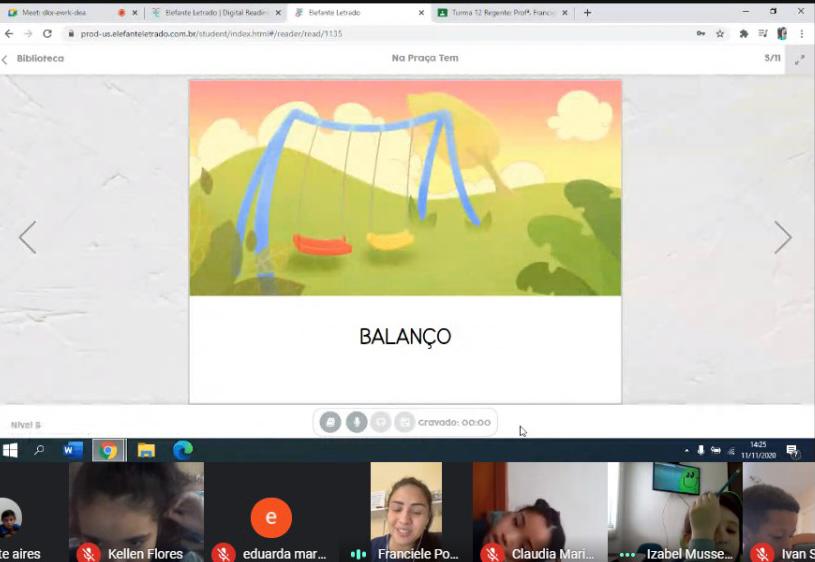Go to the previous book page
This screenshot has height=562, width=815.
(x=28, y=237)
